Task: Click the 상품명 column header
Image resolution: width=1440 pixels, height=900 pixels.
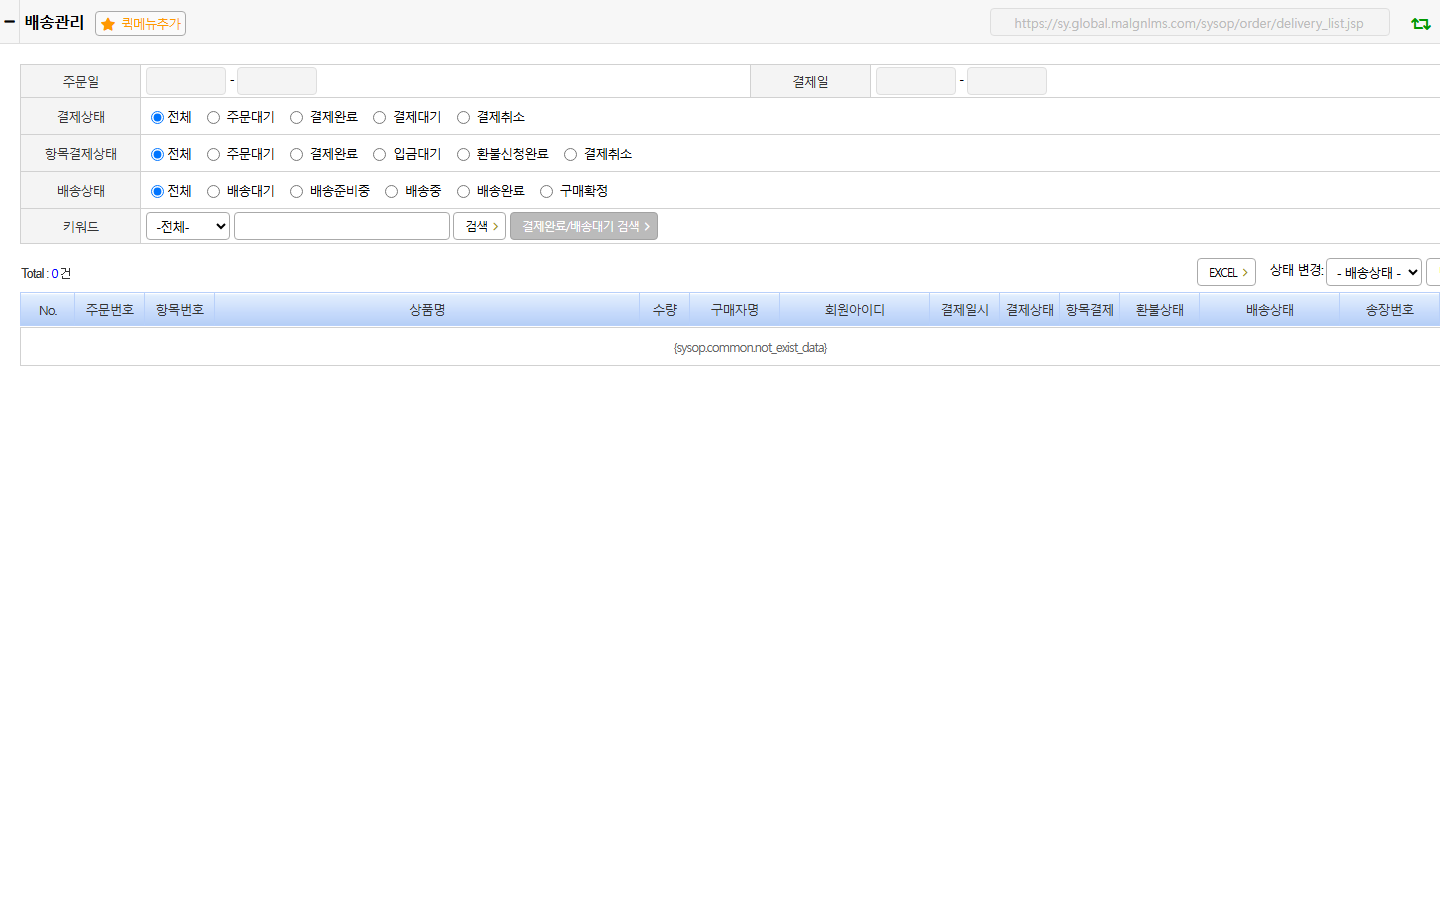Action: (427, 310)
